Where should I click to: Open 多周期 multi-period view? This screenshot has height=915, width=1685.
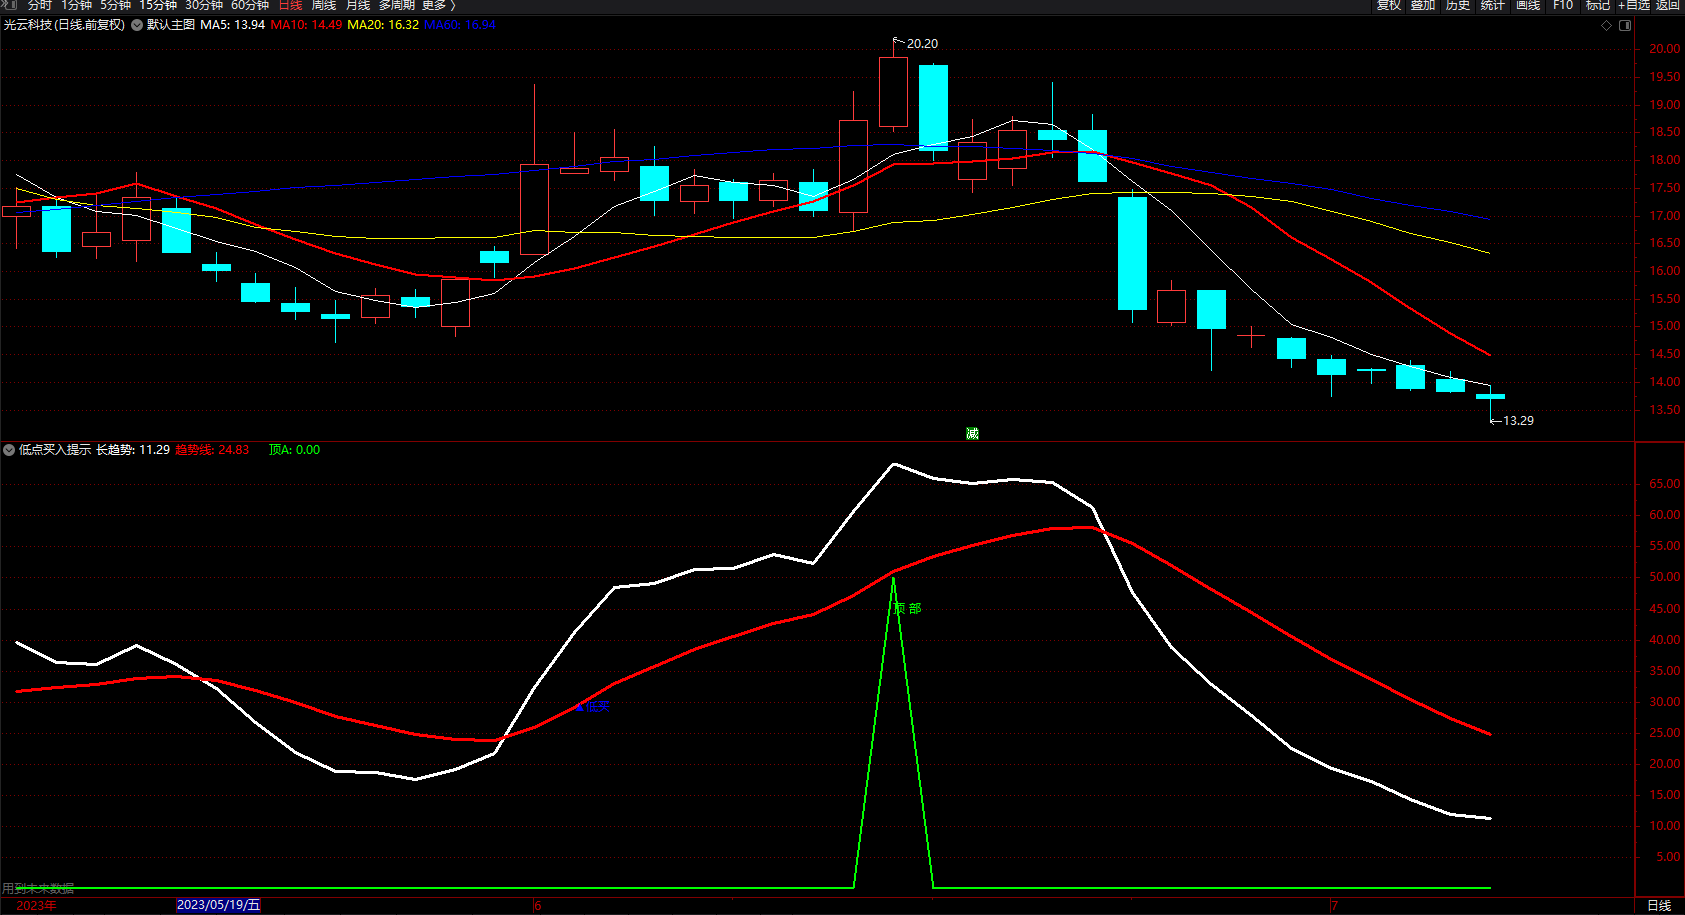(x=396, y=5)
